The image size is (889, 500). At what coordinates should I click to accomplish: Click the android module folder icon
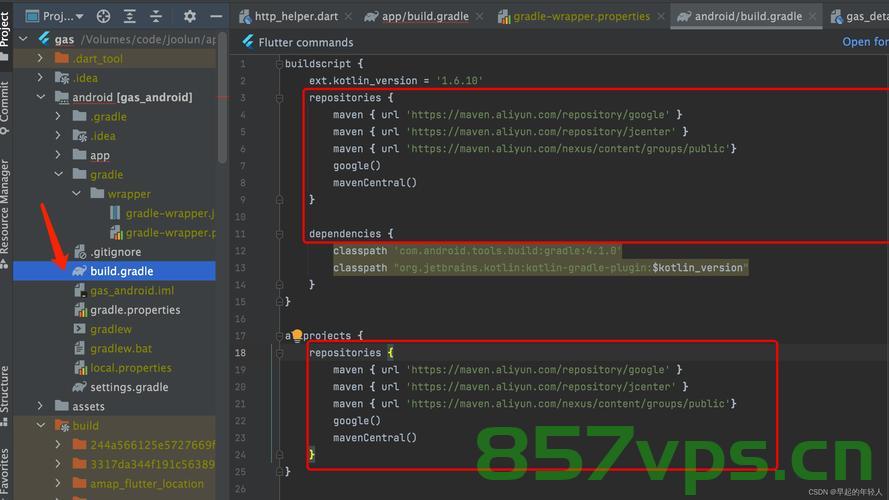[62, 97]
